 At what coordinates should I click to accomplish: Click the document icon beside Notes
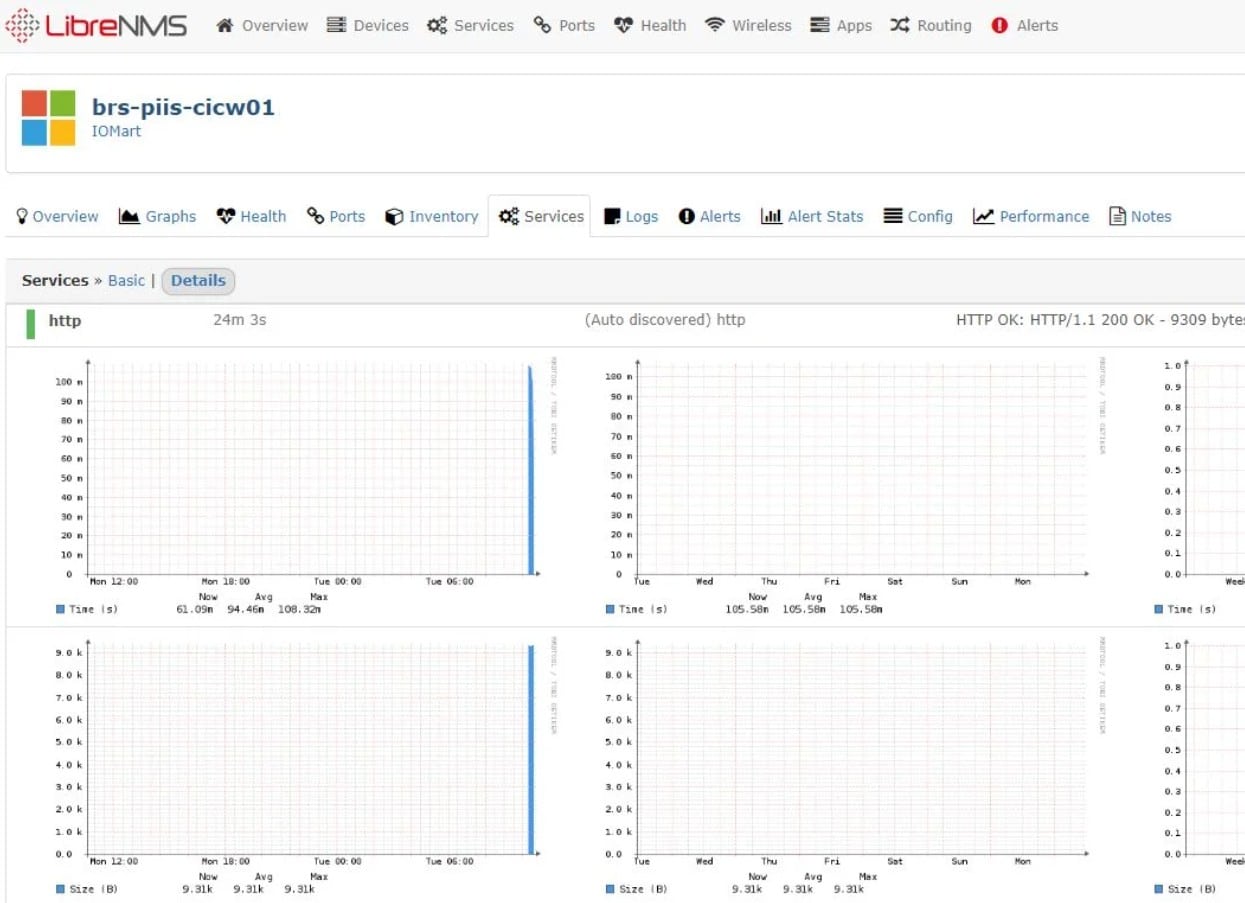point(1118,216)
